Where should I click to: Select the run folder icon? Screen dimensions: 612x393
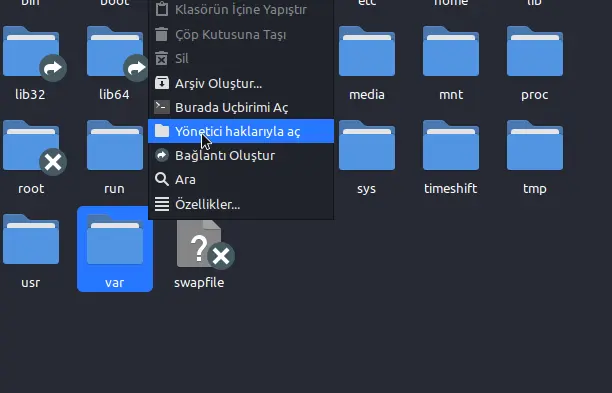pos(115,145)
